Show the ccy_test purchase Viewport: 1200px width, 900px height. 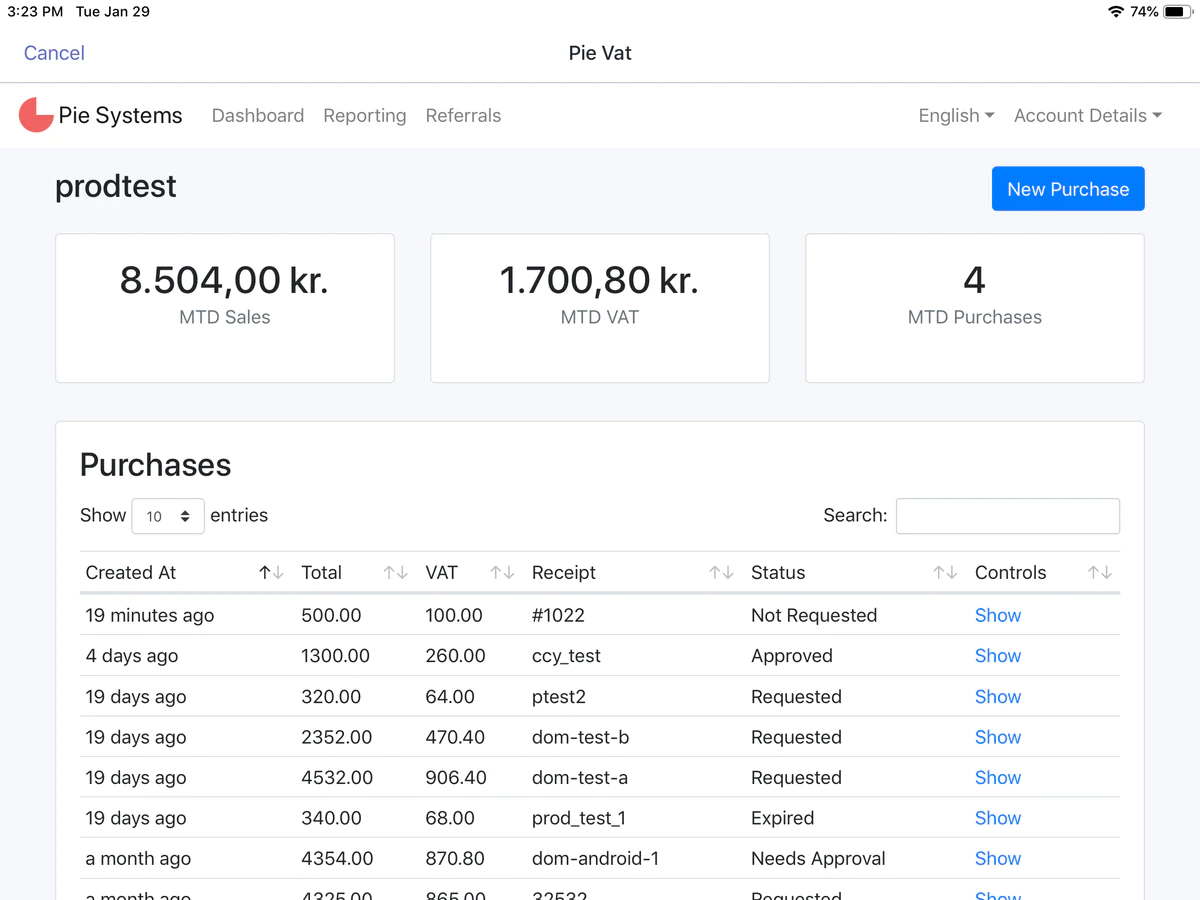click(998, 656)
